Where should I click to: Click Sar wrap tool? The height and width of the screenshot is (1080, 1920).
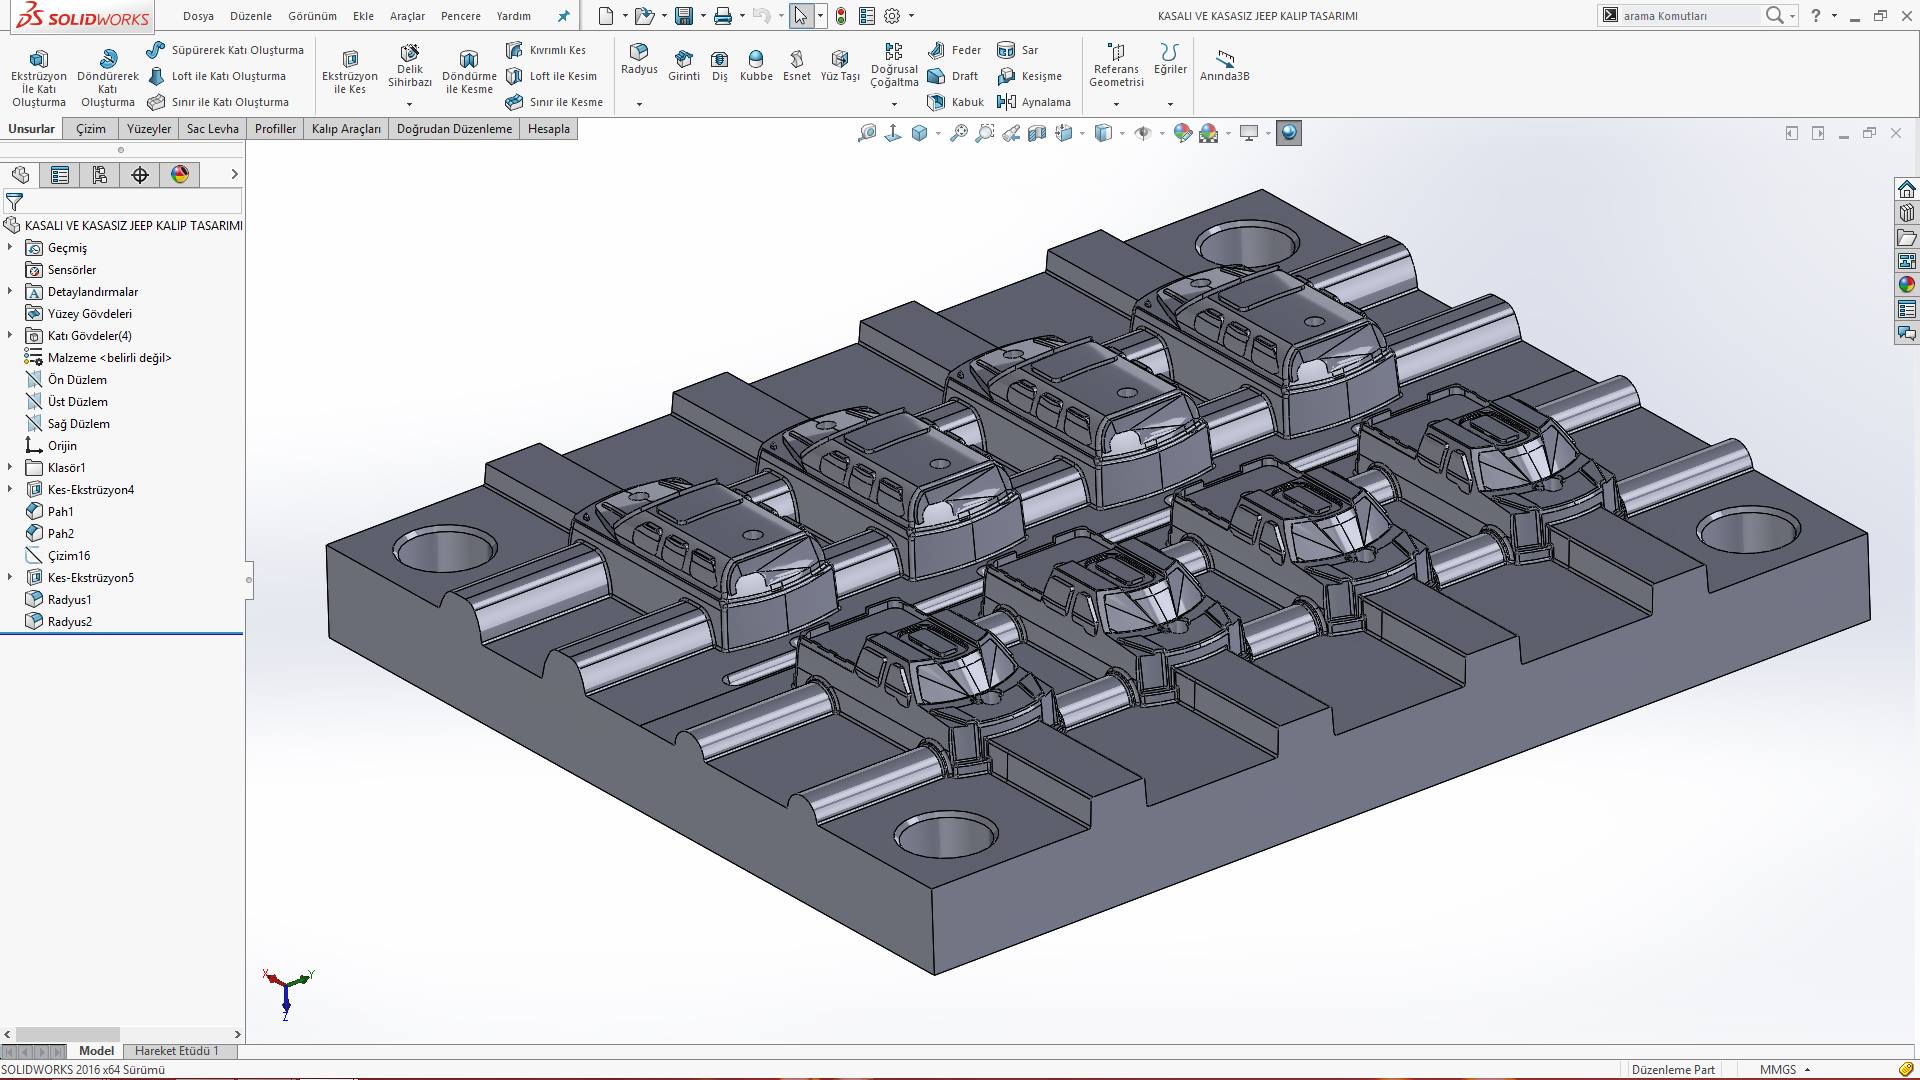[x=1018, y=50]
